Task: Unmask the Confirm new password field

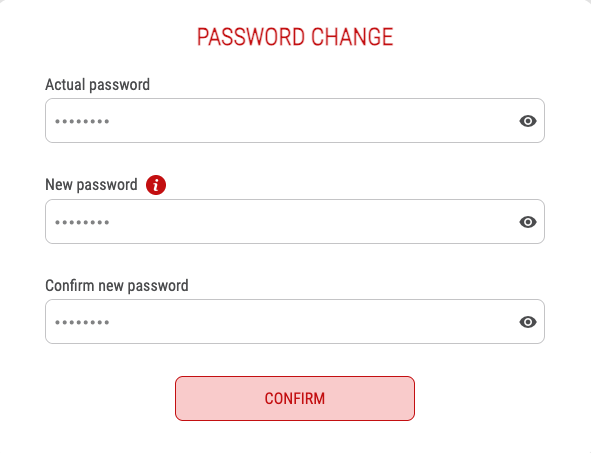Action: pos(528,322)
